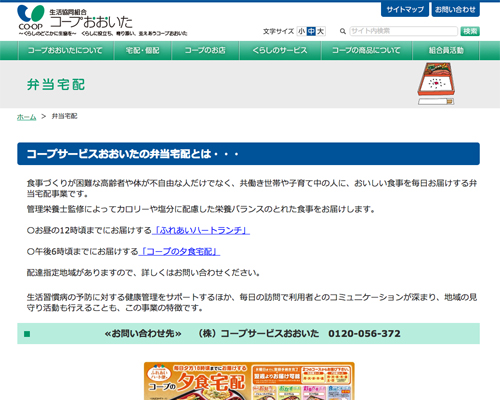Go to ホーム breadcrumb link

pyautogui.click(x=26, y=117)
